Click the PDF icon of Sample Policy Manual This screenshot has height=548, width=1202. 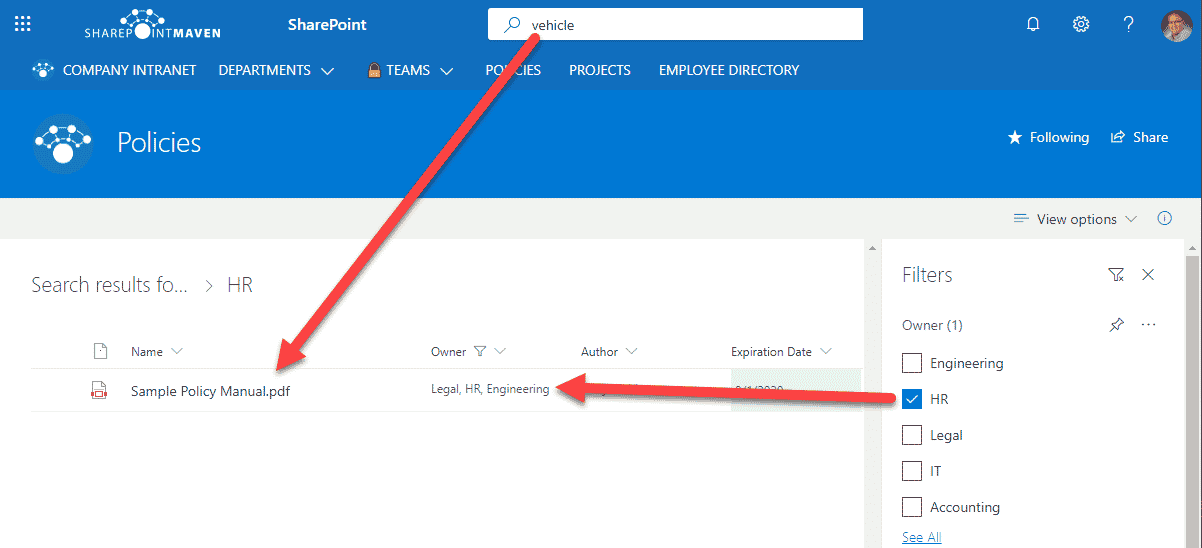tap(99, 391)
